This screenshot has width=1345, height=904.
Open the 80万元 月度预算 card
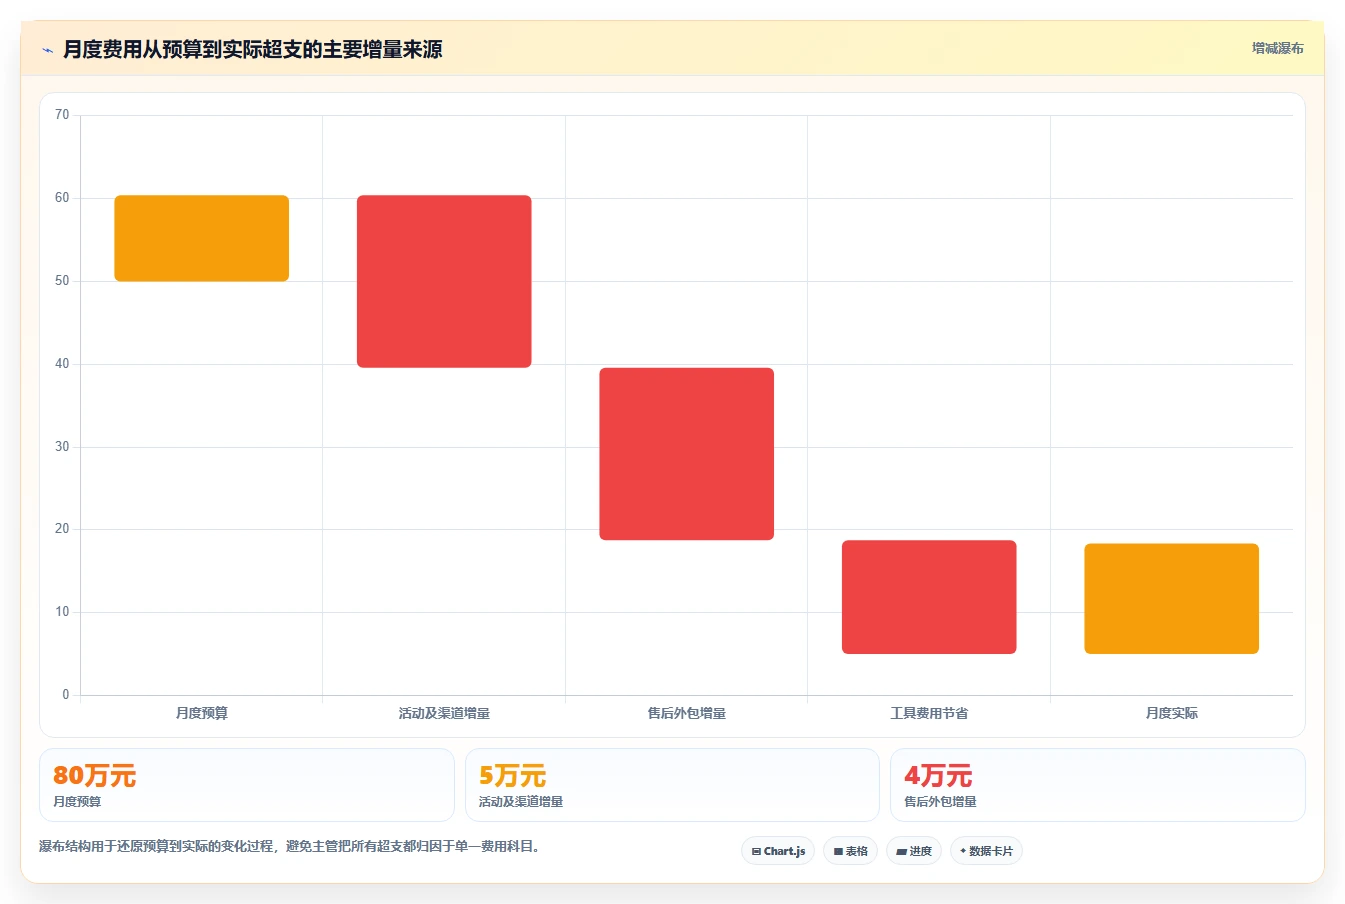point(247,785)
